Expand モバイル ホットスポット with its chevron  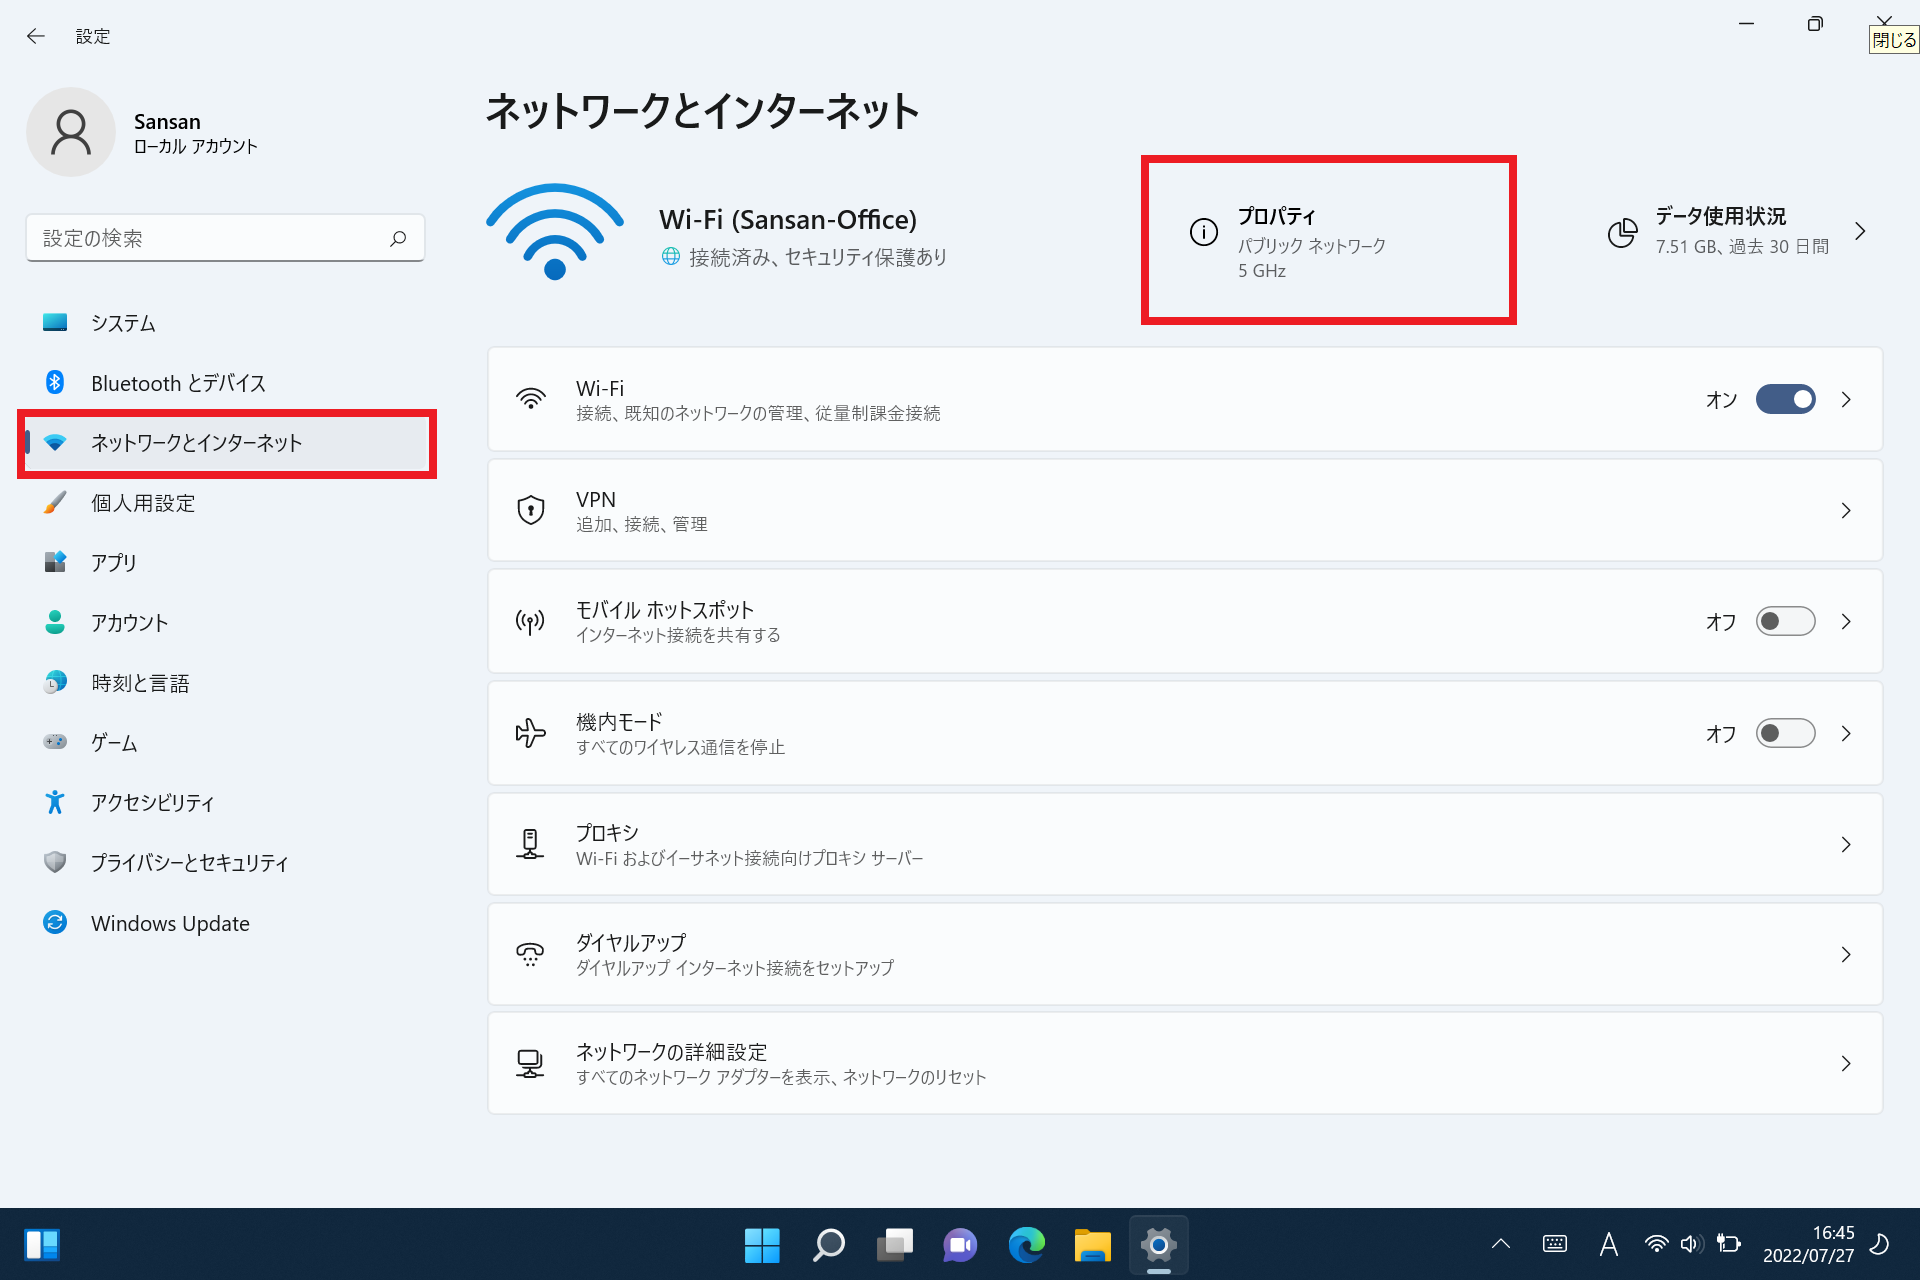point(1846,621)
